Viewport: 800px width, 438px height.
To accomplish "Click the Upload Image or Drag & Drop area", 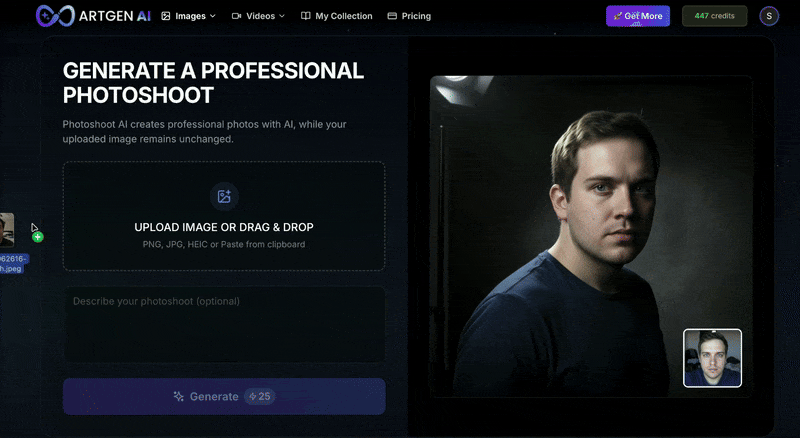I will (224, 216).
